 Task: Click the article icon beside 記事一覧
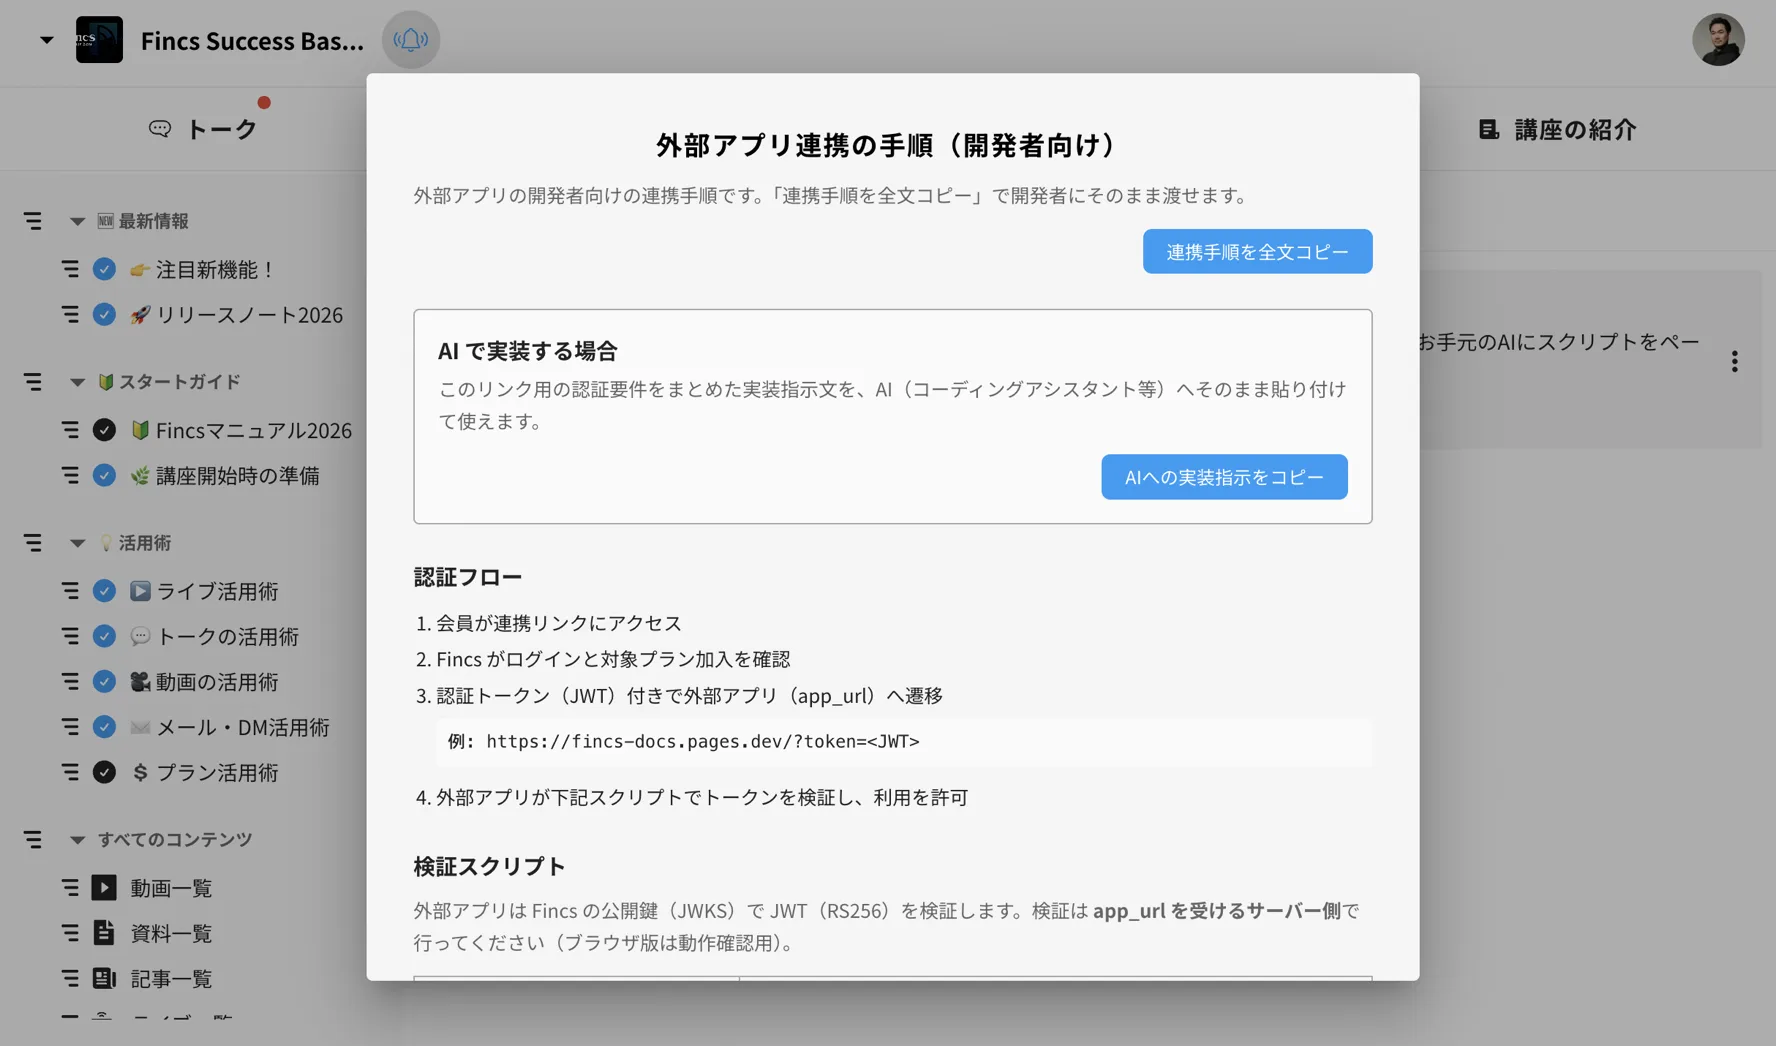tap(104, 978)
